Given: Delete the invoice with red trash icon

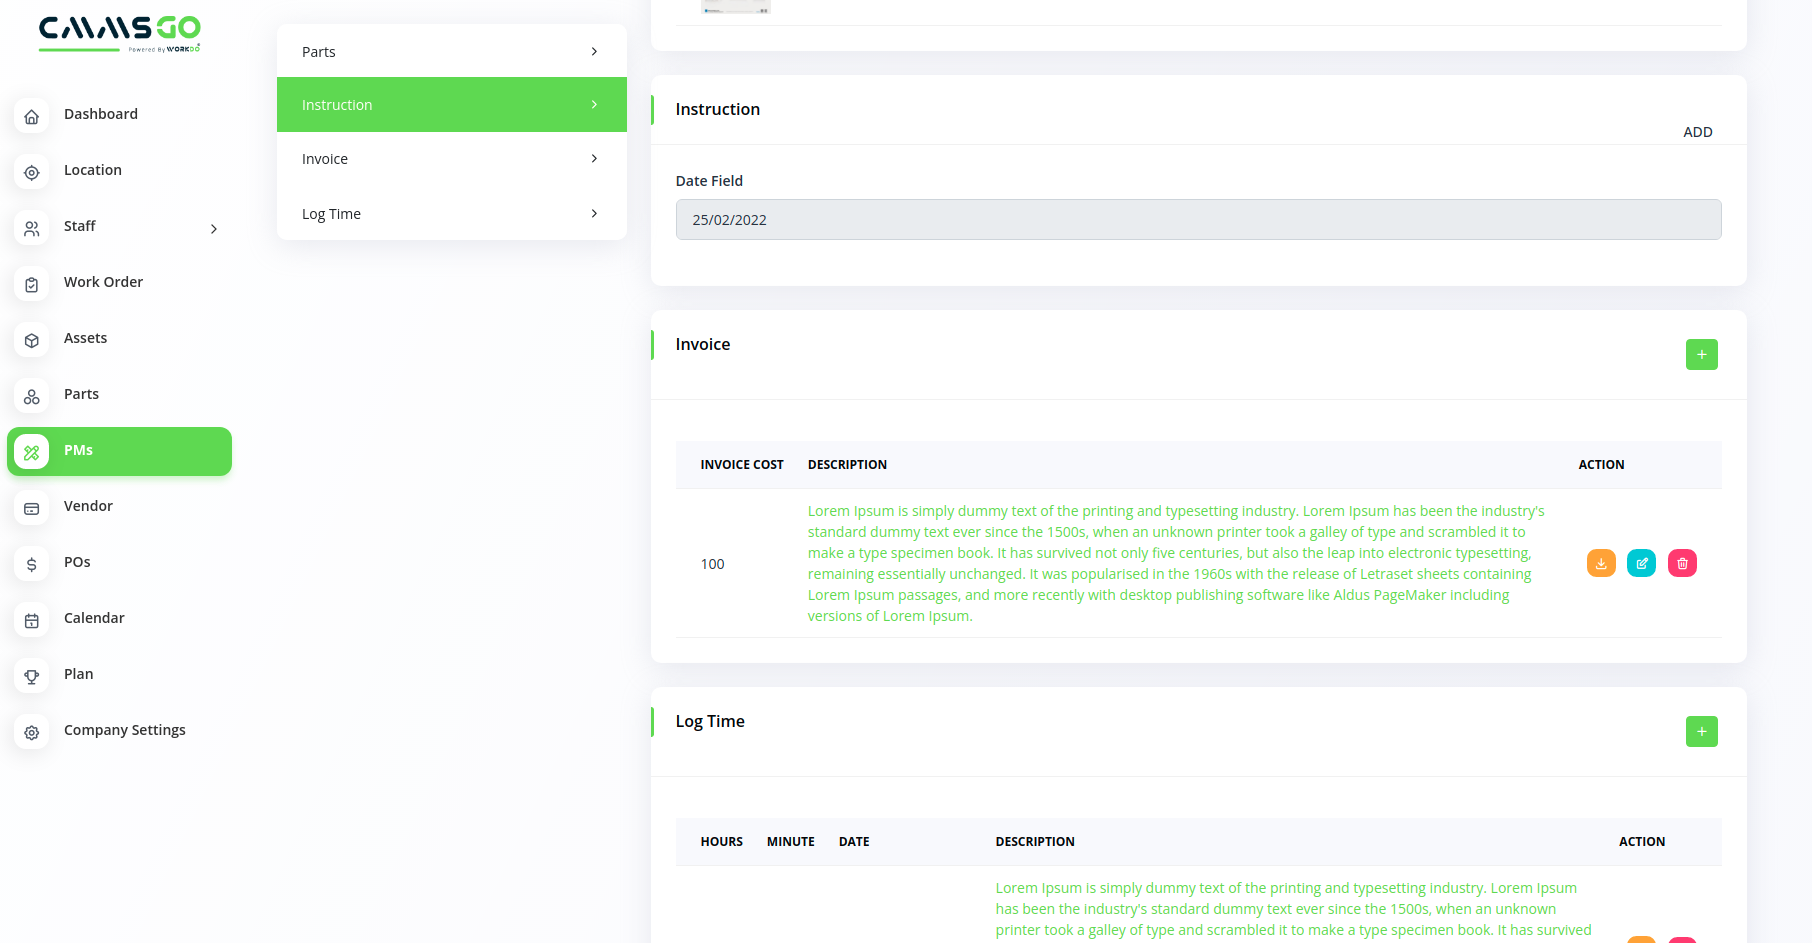Looking at the screenshot, I should tap(1682, 563).
